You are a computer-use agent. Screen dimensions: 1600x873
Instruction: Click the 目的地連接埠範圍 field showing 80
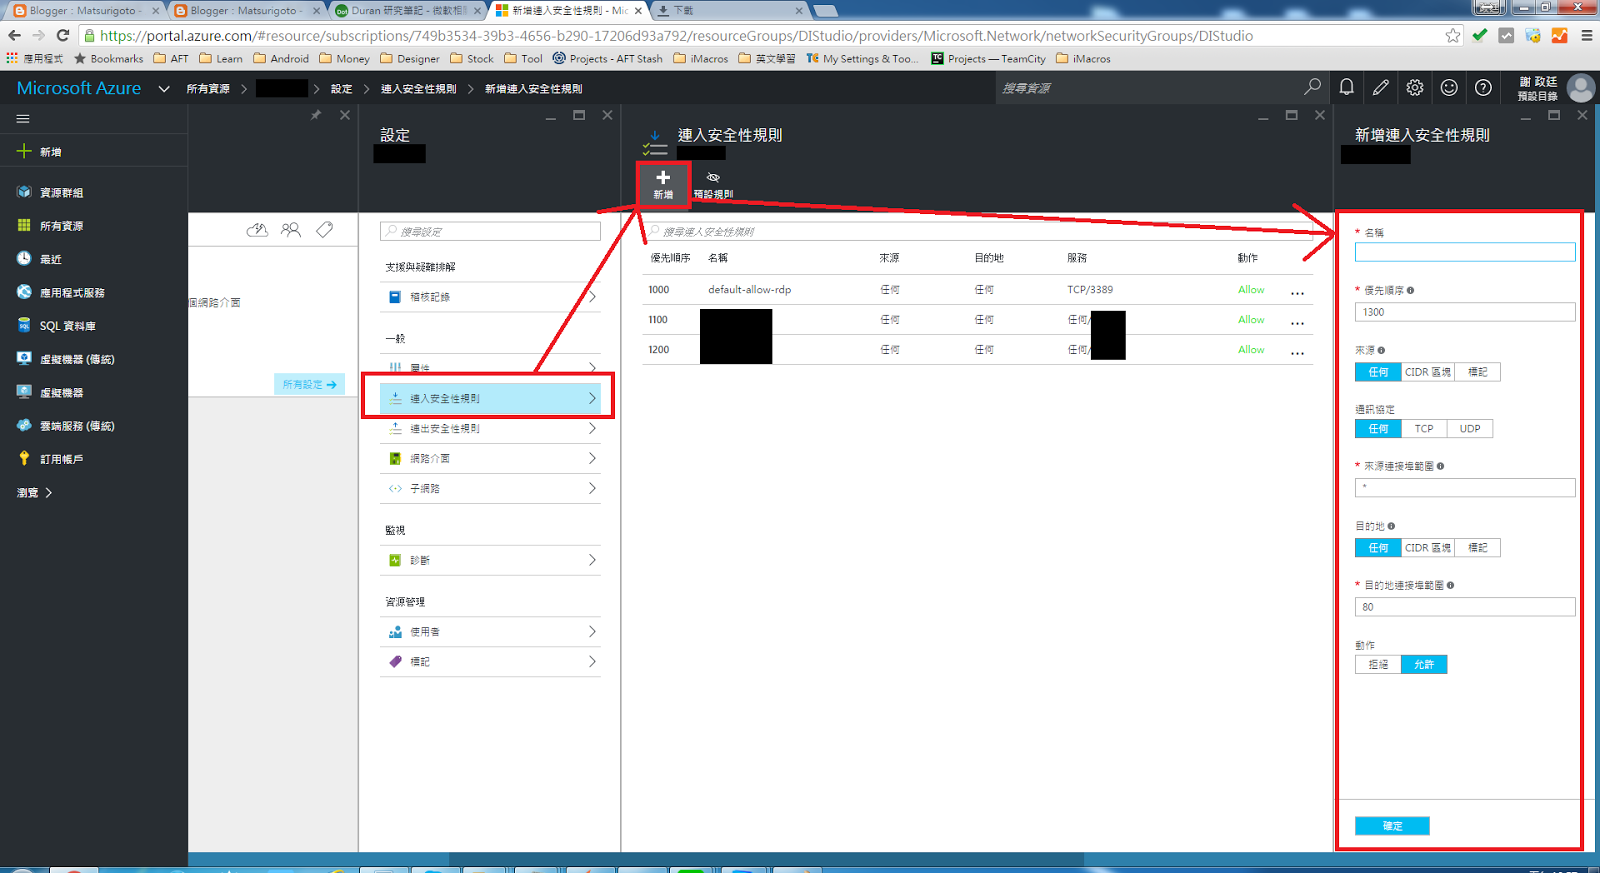[1465, 607]
